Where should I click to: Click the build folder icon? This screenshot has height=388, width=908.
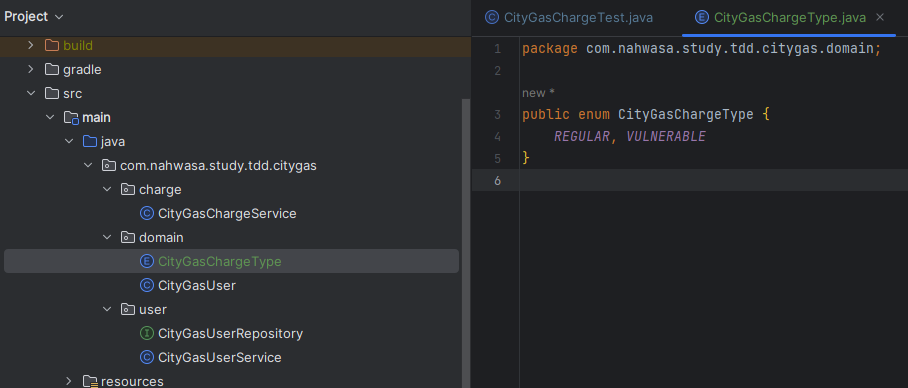(52, 45)
